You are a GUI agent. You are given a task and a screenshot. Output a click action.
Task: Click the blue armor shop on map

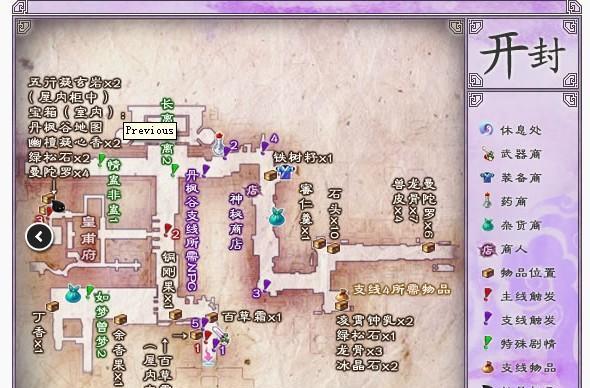pyautogui.click(x=286, y=172)
